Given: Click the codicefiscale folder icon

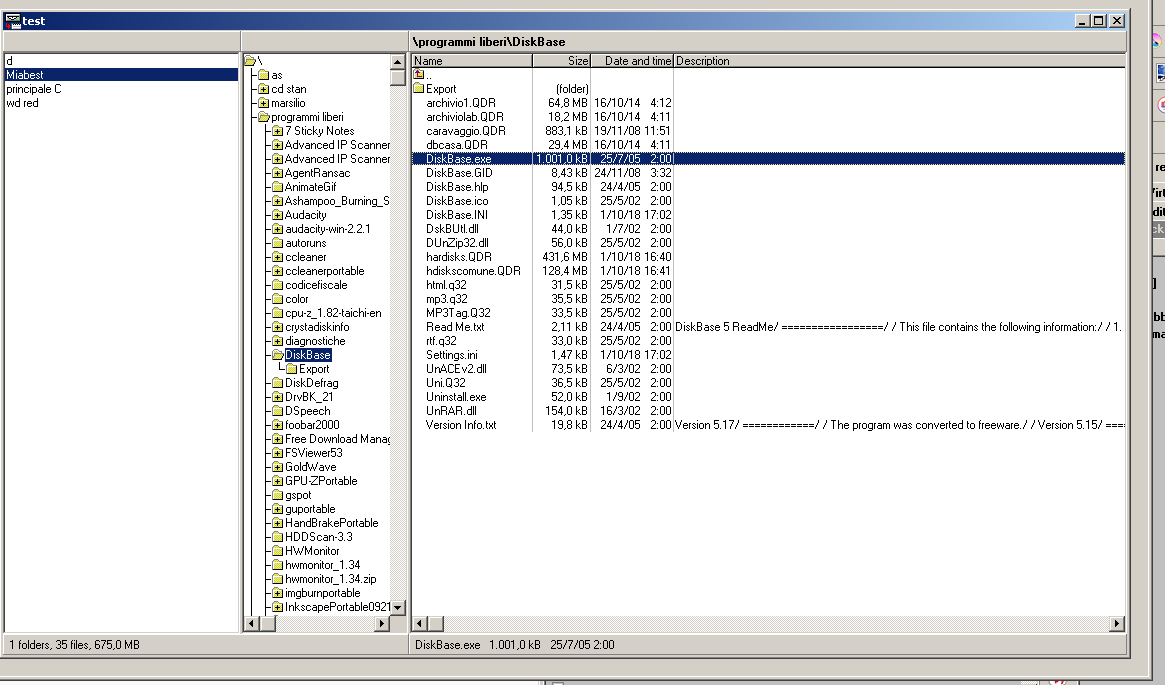Looking at the screenshot, I should (x=278, y=285).
